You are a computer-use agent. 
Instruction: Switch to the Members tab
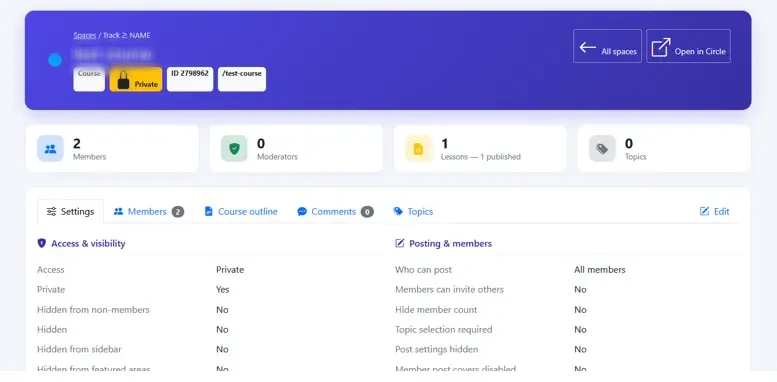[149, 212]
